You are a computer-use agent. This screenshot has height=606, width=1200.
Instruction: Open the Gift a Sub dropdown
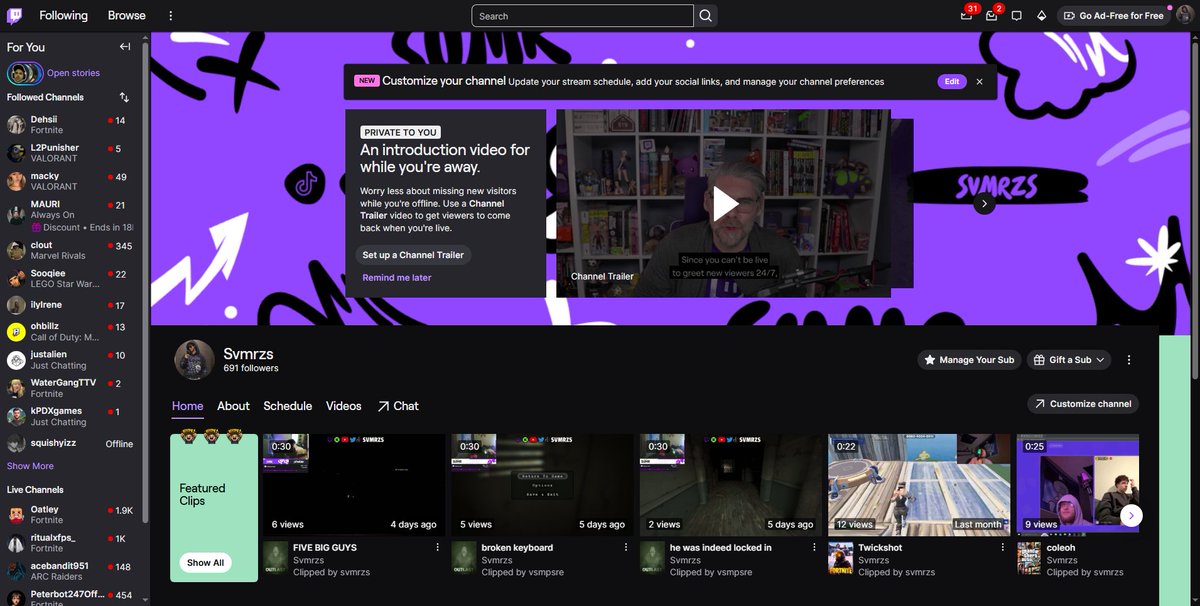1069,360
